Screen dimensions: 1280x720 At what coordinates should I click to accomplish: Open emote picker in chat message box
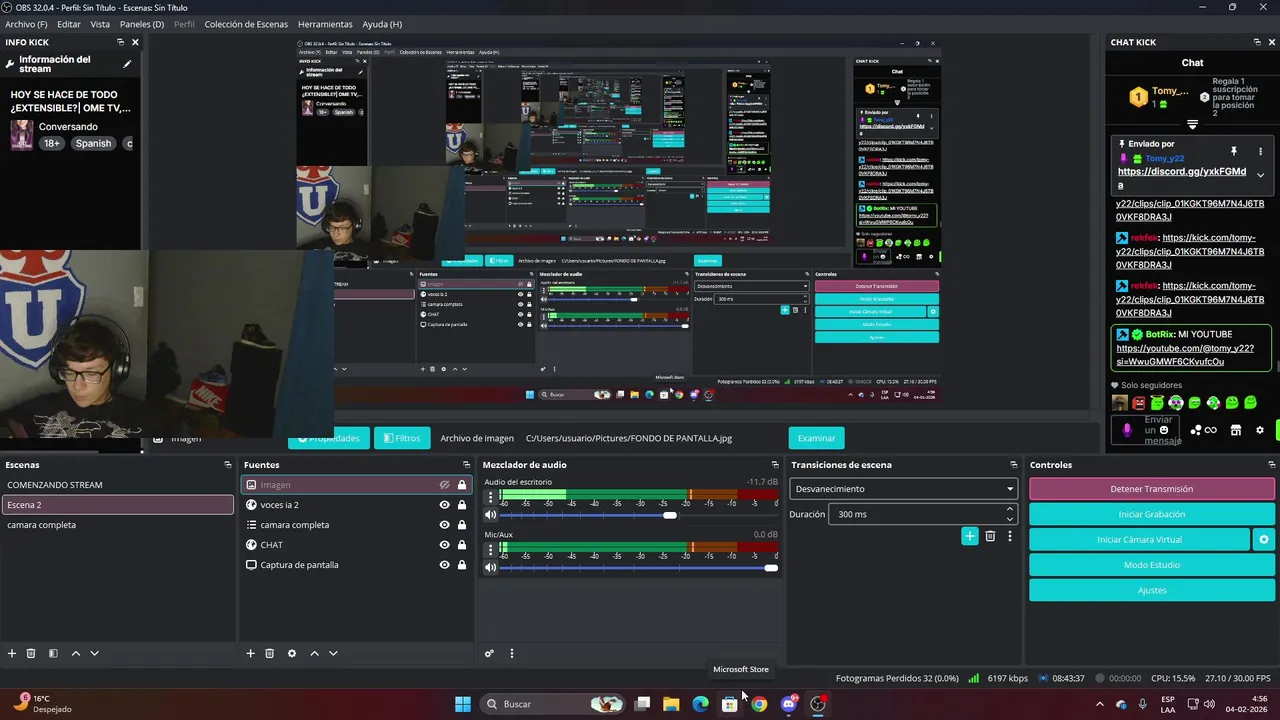[x=1164, y=430]
